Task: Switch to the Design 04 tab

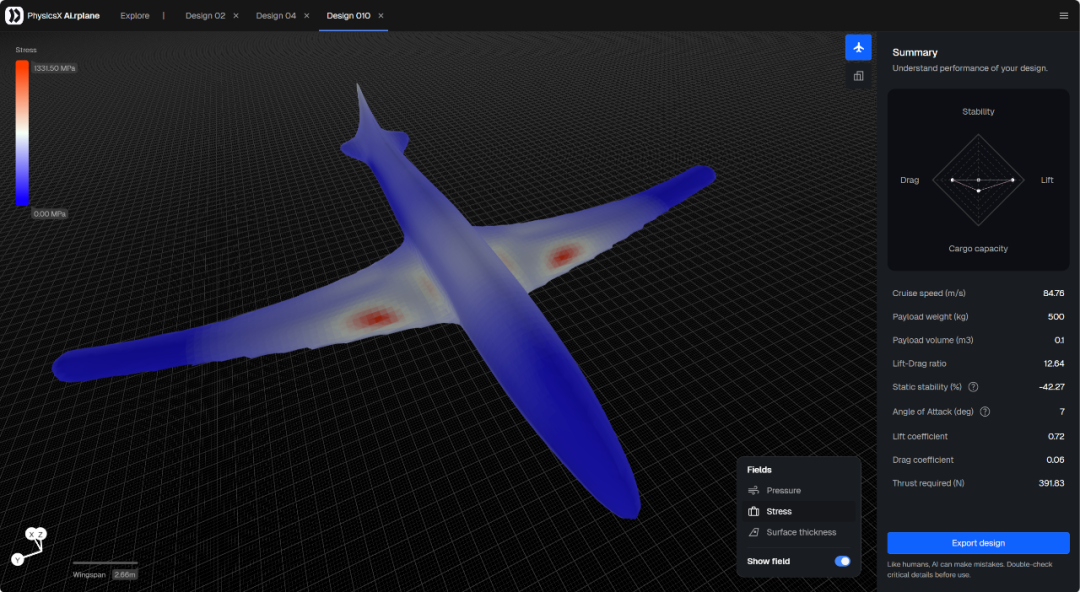Action: 276,16
